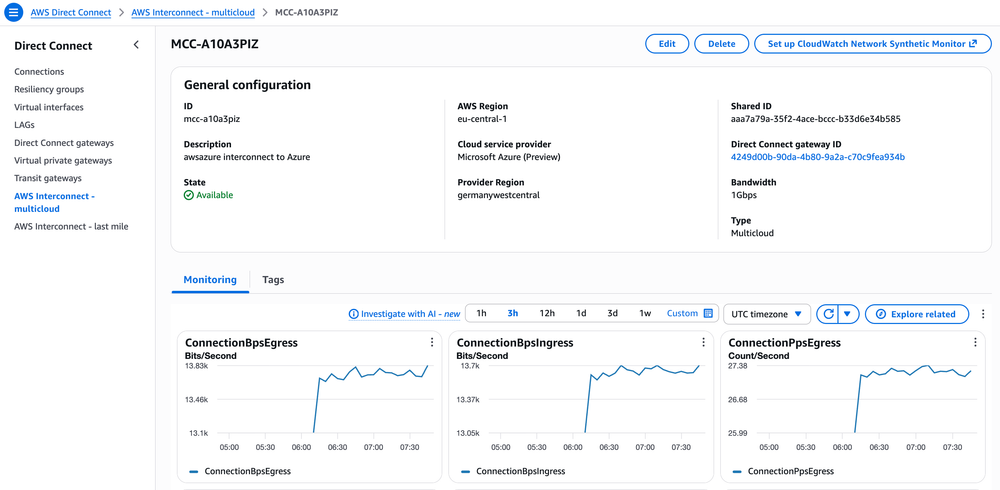The height and width of the screenshot is (490, 1000).
Task: Click the description awsazure interconnect to Azure
Action: pyautogui.click(x=247, y=157)
